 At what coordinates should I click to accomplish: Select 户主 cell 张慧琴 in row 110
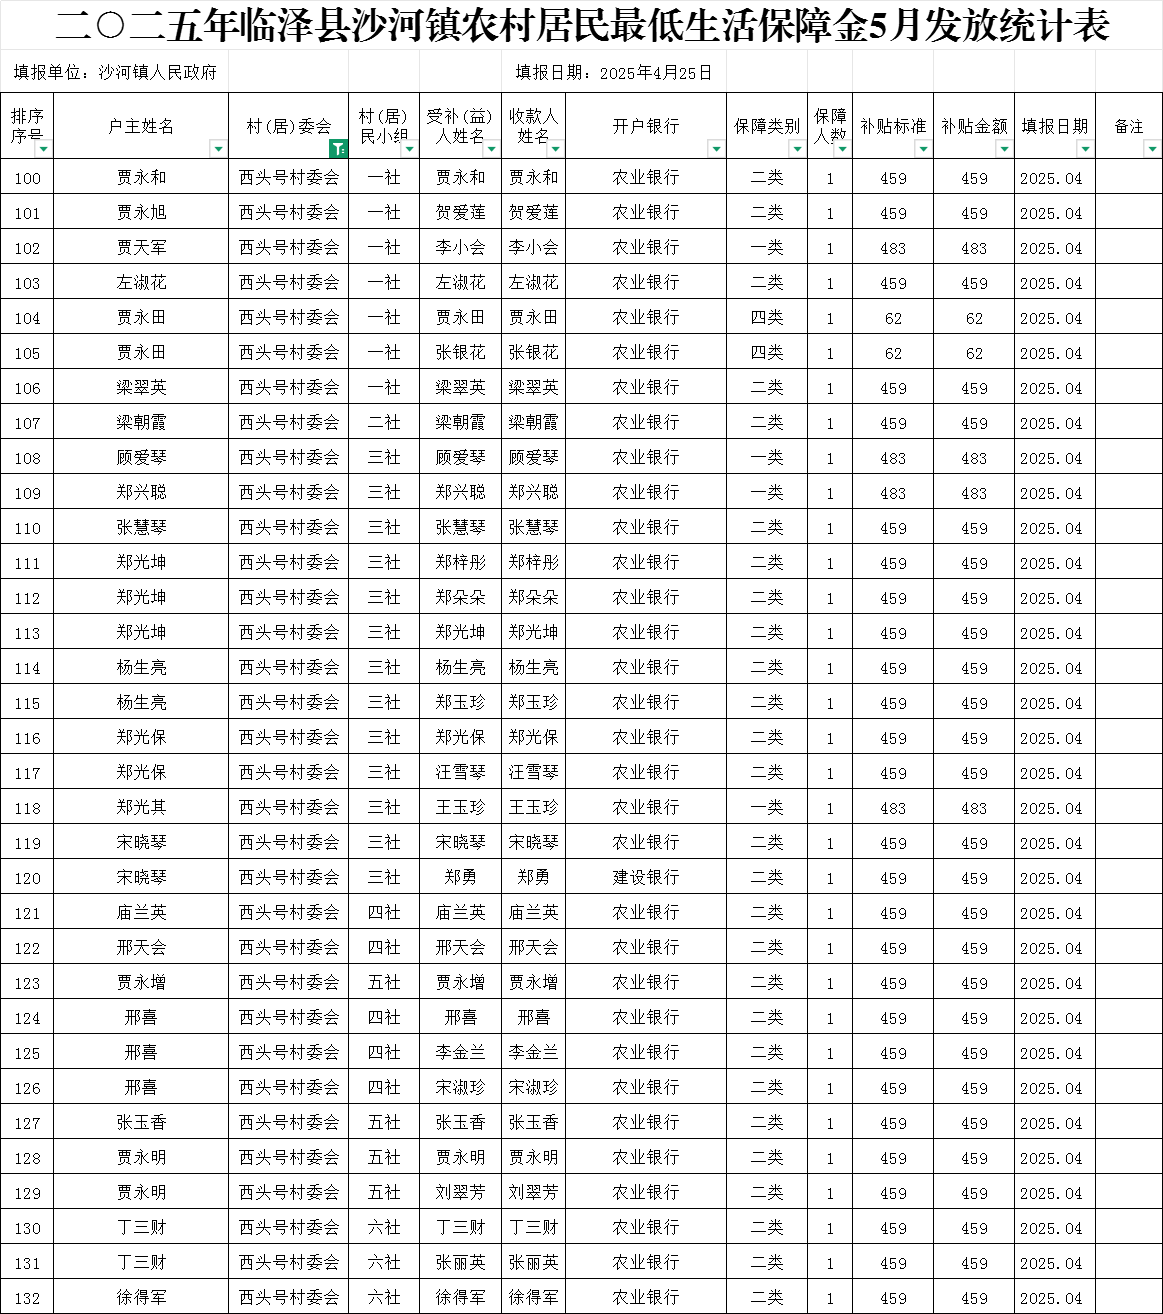(x=141, y=528)
